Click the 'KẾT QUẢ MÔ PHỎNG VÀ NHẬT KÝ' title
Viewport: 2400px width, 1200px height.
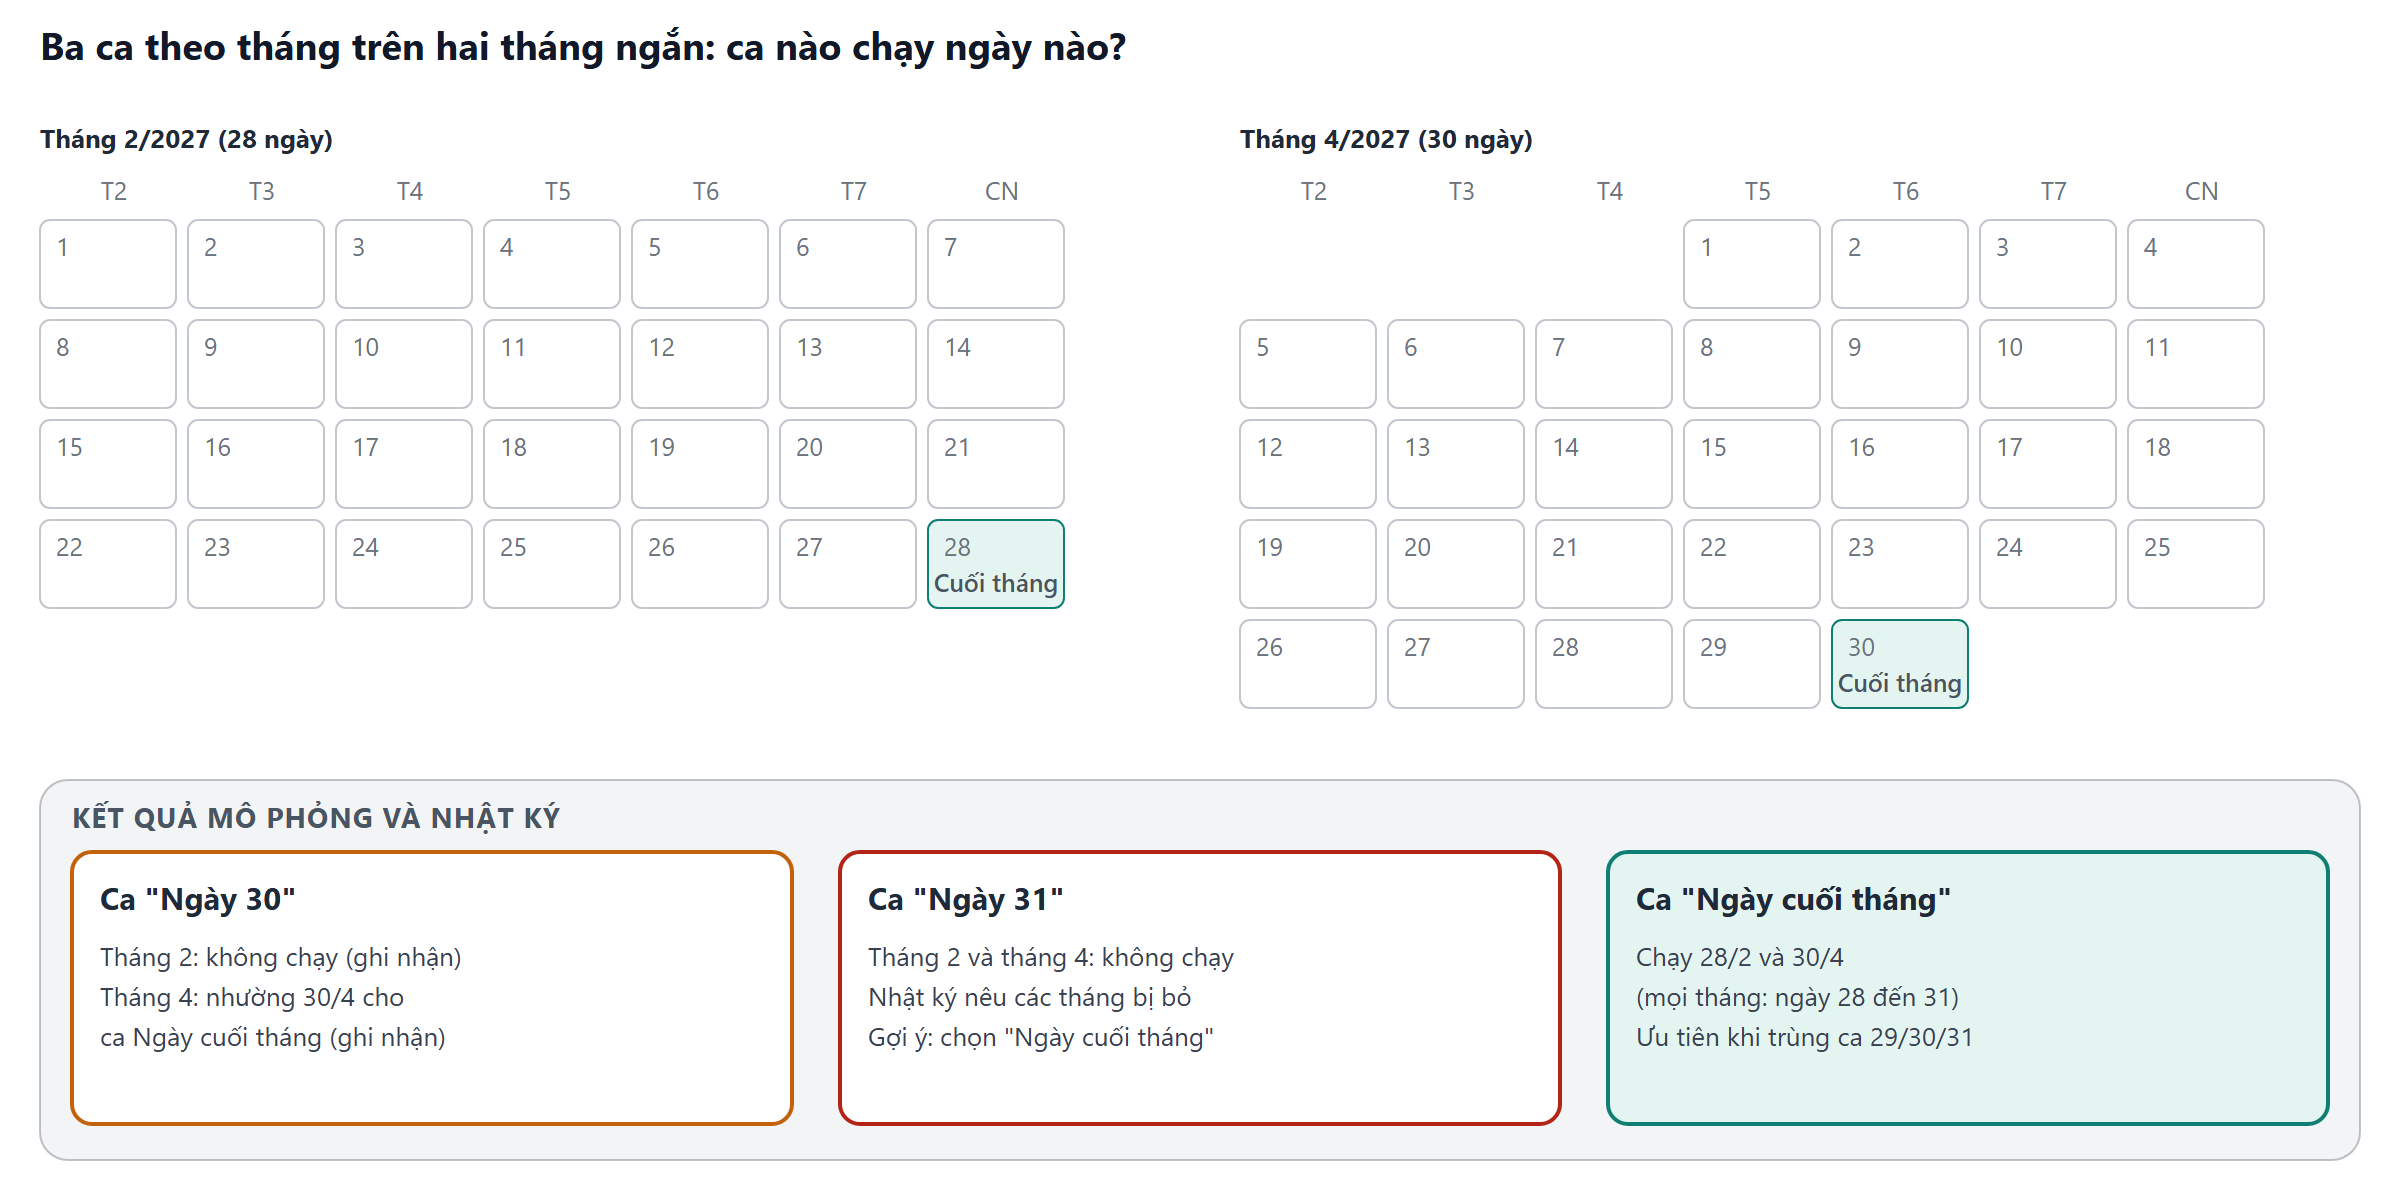pyautogui.click(x=316, y=818)
